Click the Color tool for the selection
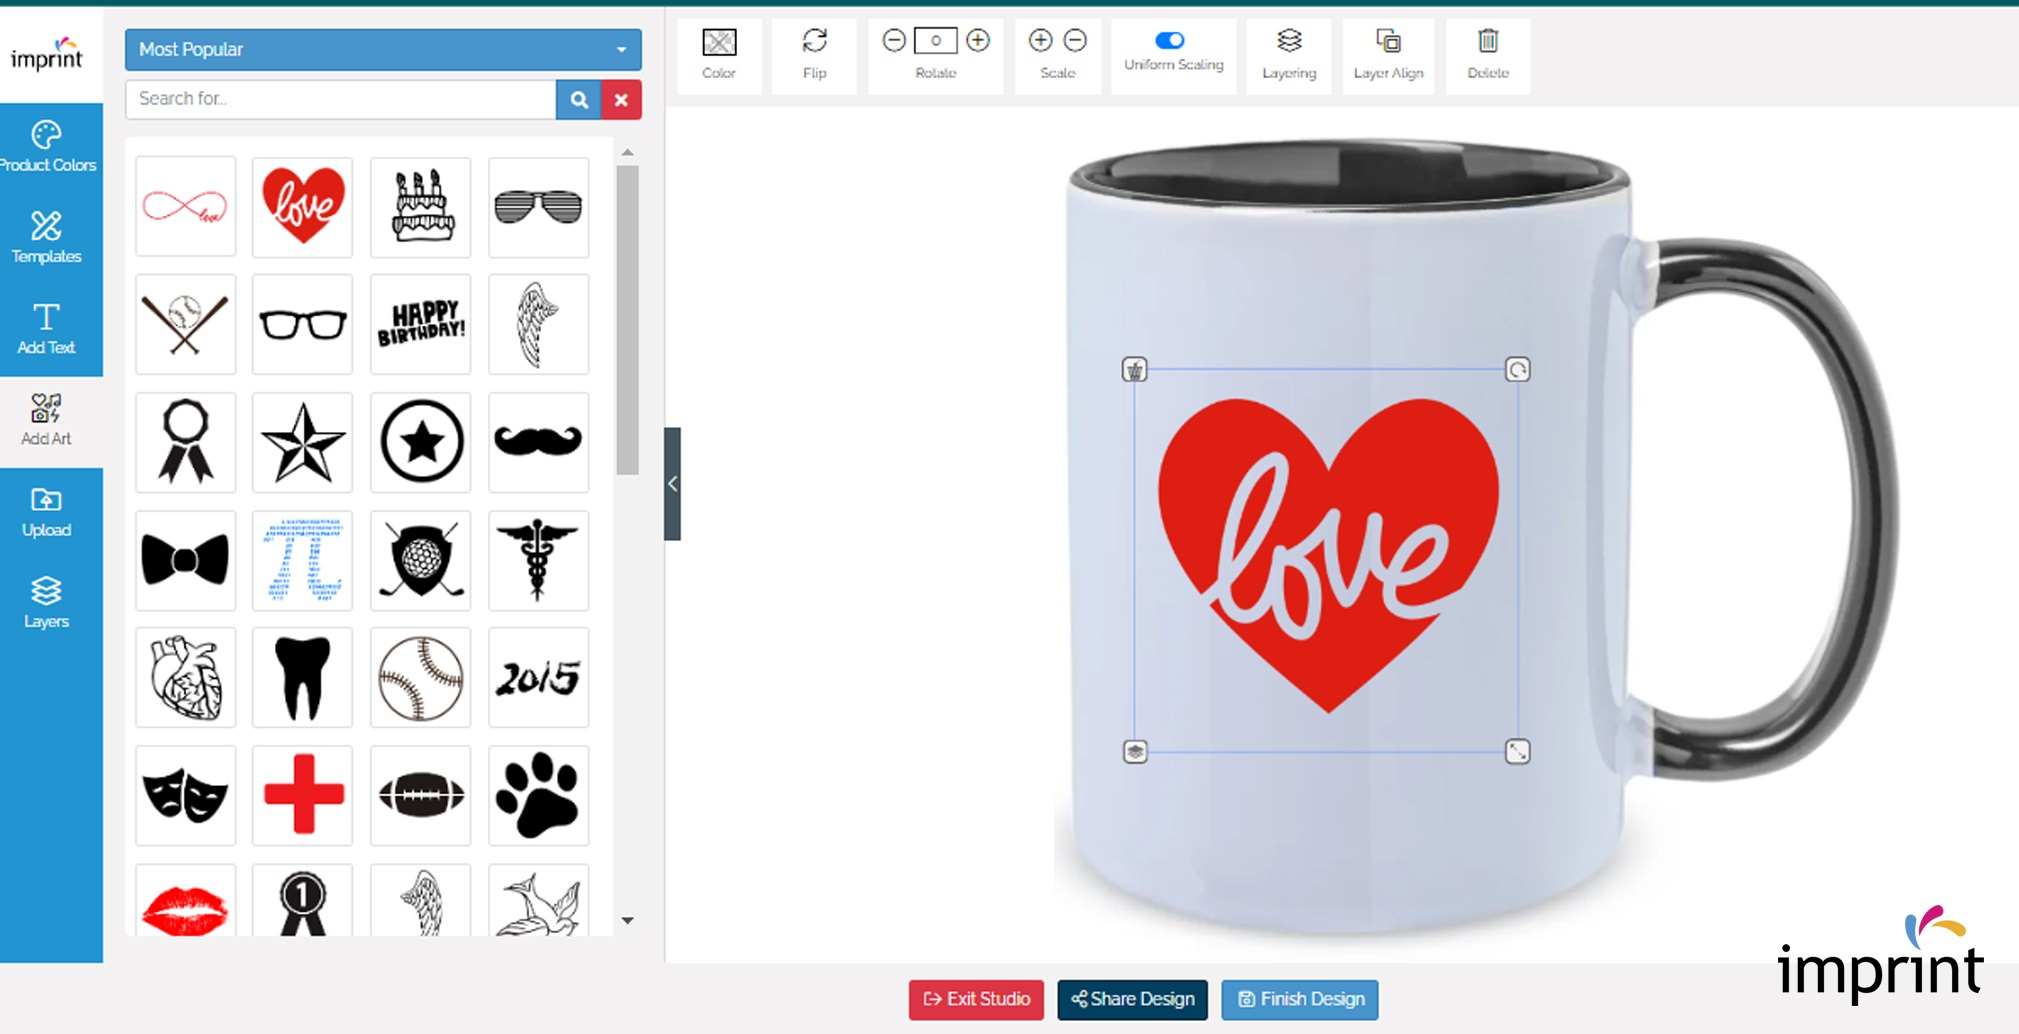The image size is (2019, 1034). [x=718, y=52]
